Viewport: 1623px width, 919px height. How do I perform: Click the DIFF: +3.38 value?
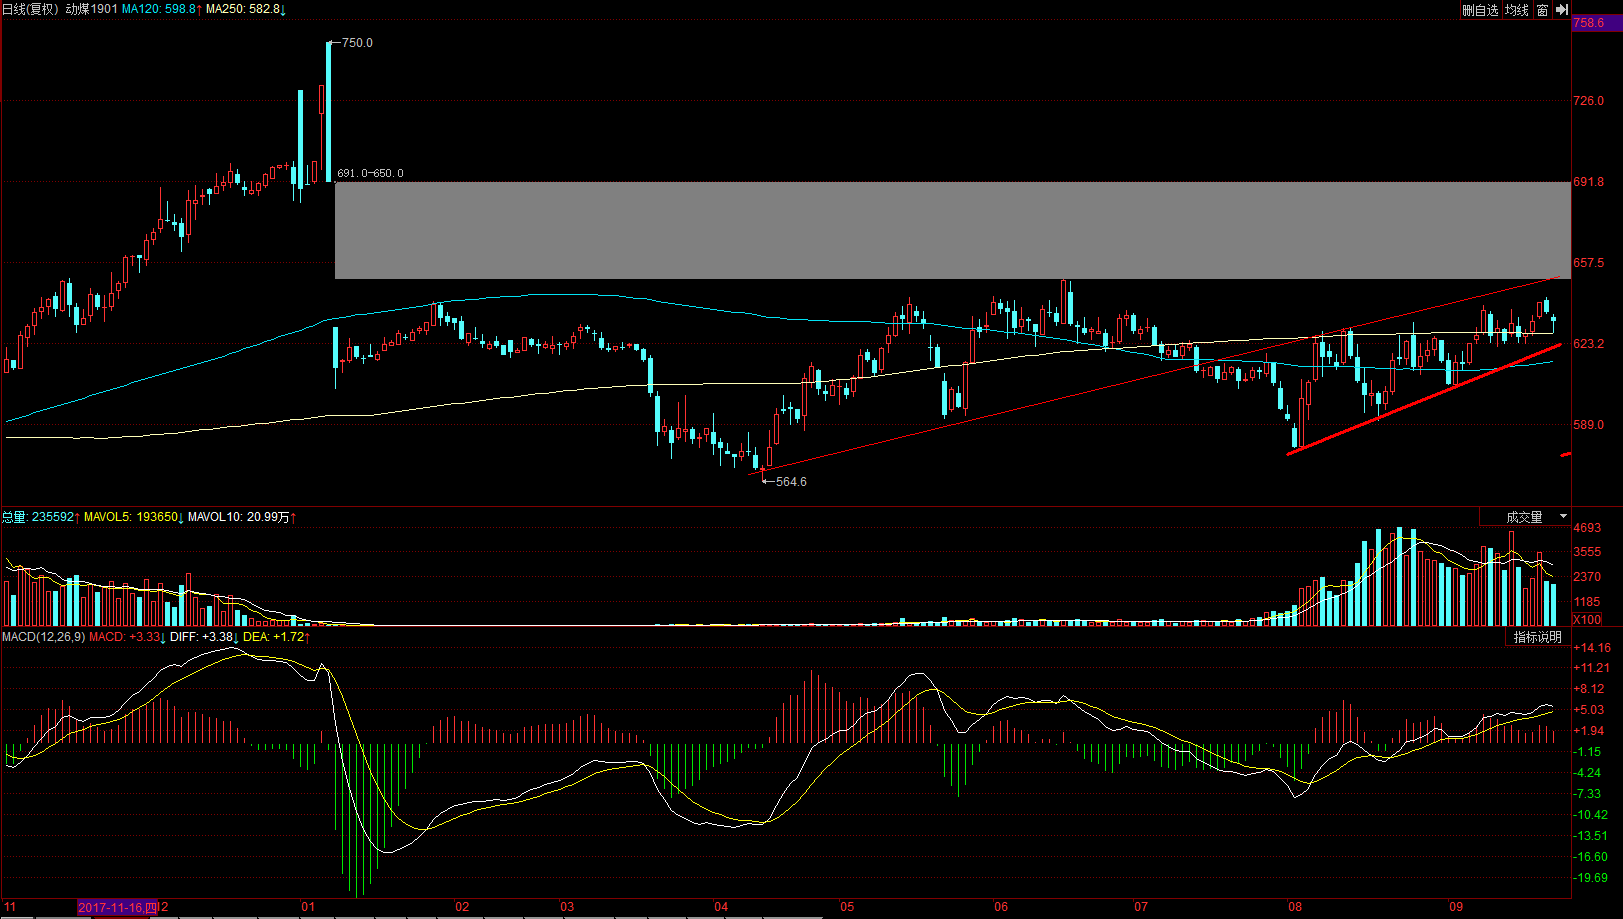[204, 637]
